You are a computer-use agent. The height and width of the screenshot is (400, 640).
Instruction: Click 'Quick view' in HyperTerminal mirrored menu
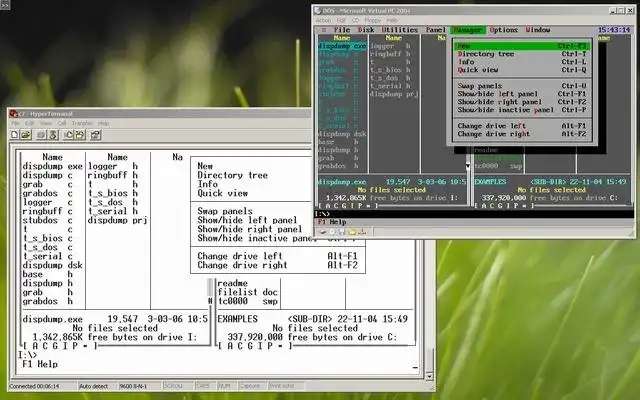click(x=222, y=193)
